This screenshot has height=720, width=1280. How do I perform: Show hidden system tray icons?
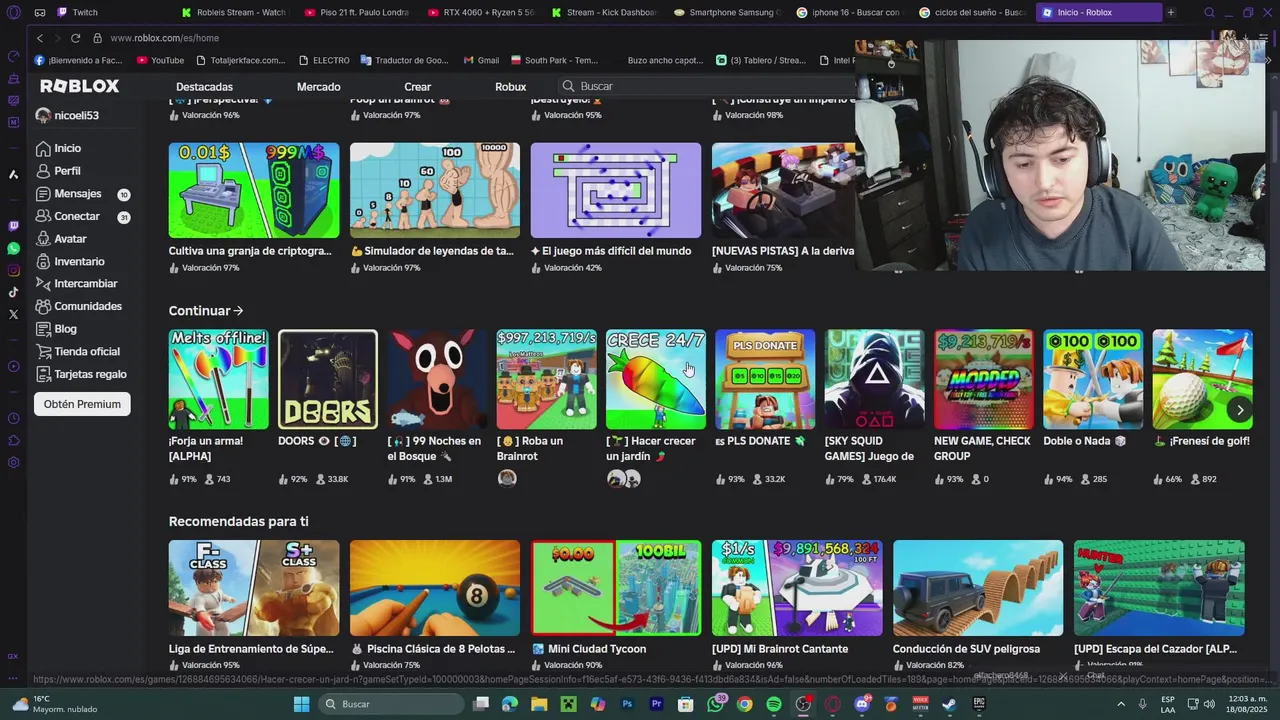[x=1120, y=704]
